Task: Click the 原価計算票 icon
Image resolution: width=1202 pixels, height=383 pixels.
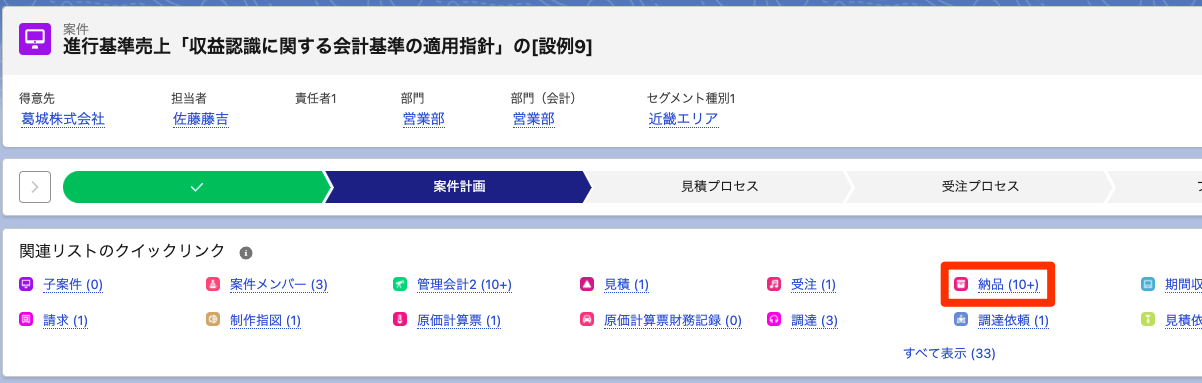Action: coord(399,320)
